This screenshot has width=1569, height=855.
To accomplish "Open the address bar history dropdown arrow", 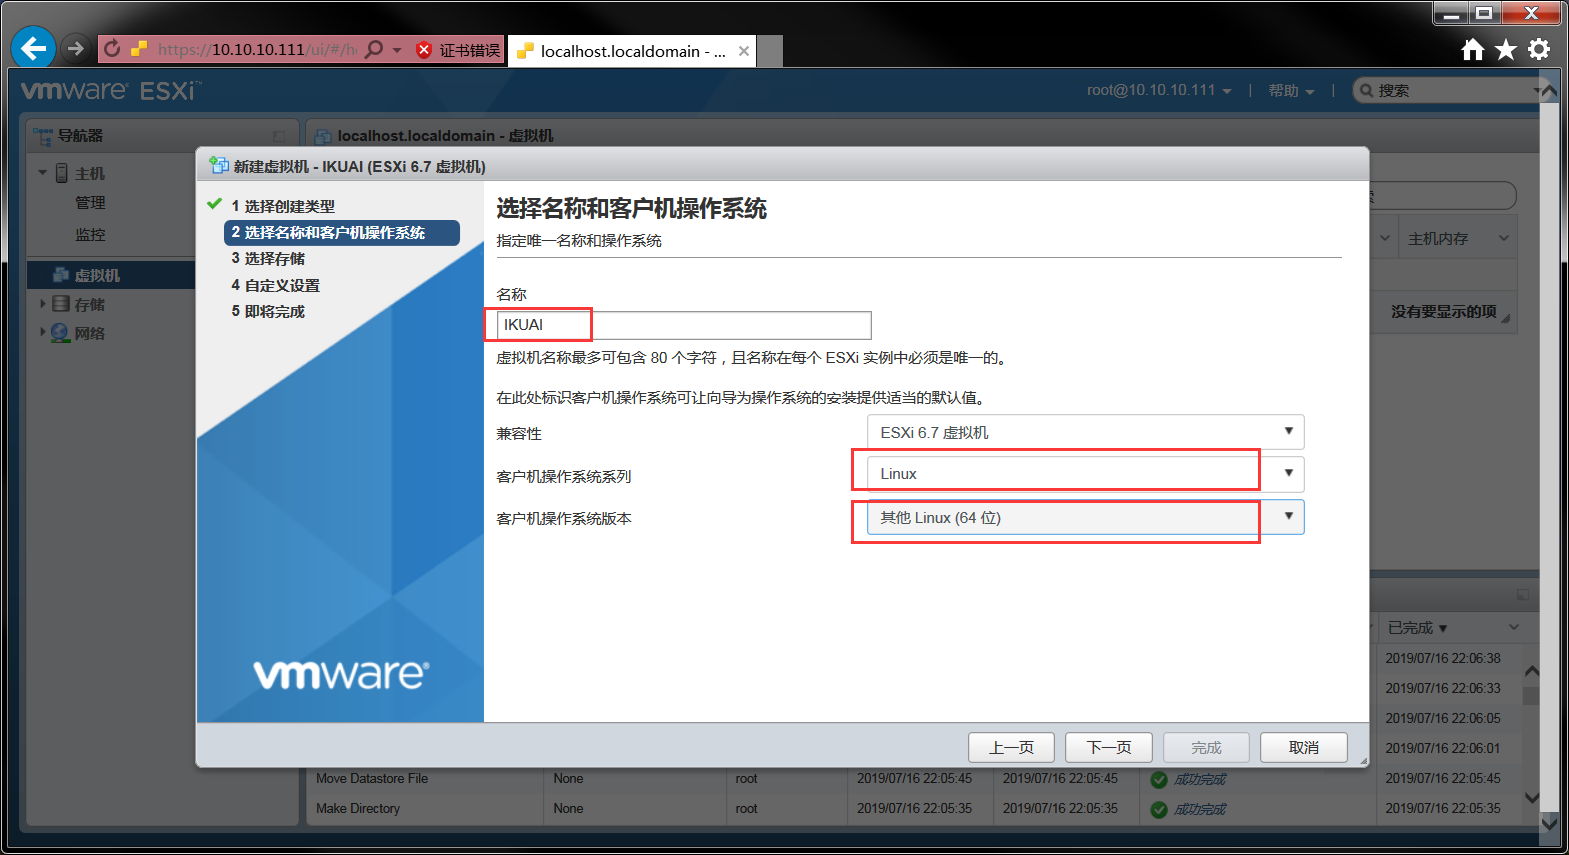I will pyautogui.click(x=397, y=49).
